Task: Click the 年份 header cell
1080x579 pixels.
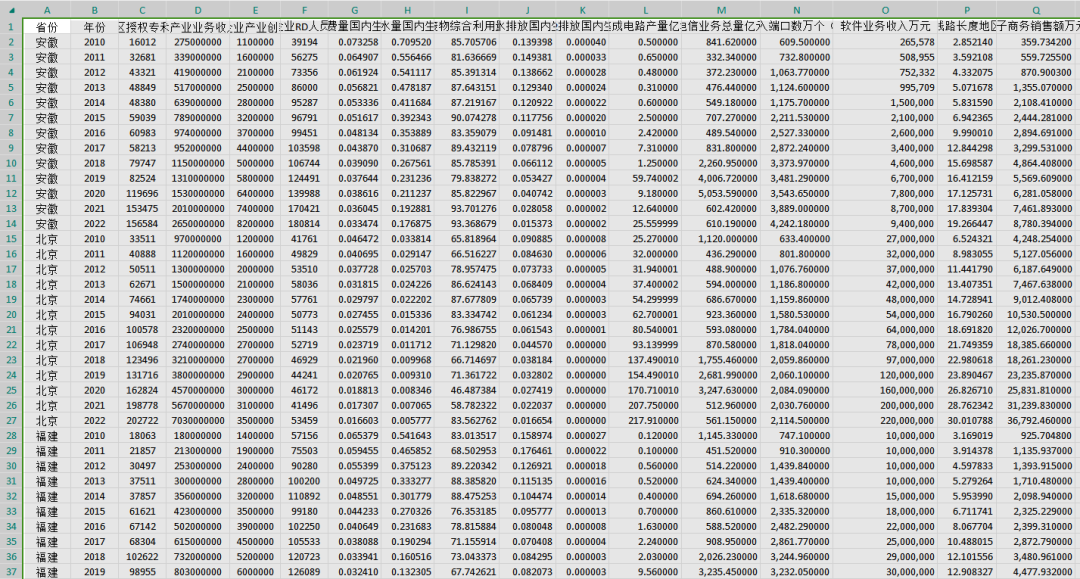Action: (x=94, y=26)
